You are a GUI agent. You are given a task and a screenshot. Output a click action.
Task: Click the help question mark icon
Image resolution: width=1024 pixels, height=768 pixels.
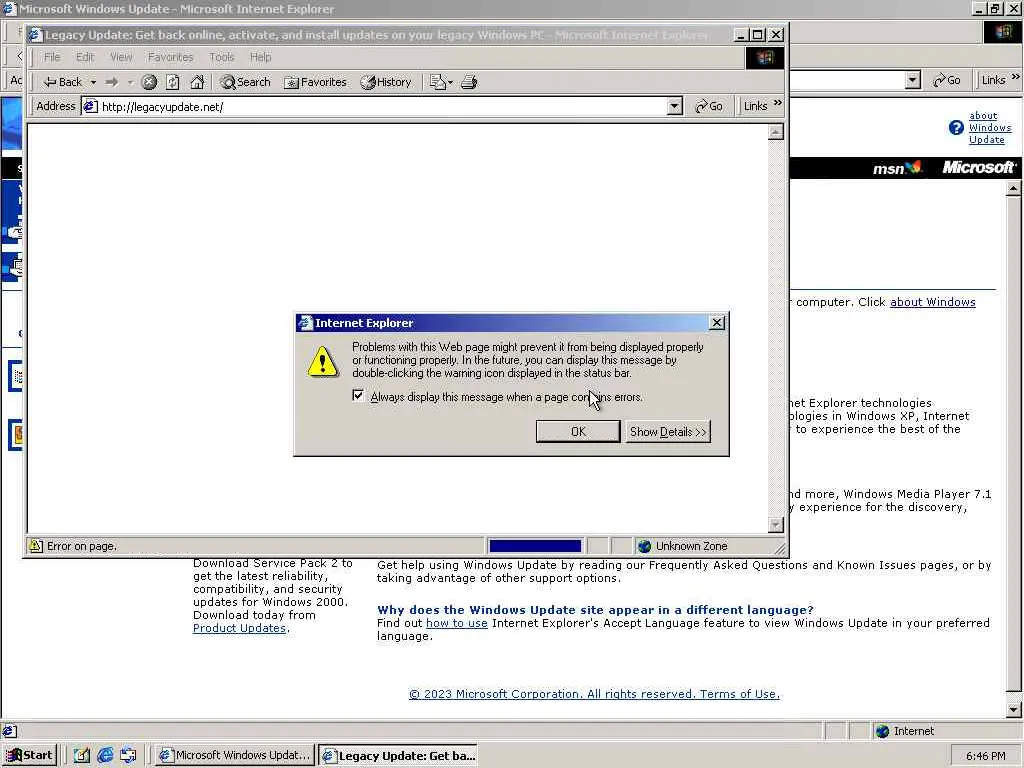coord(956,128)
